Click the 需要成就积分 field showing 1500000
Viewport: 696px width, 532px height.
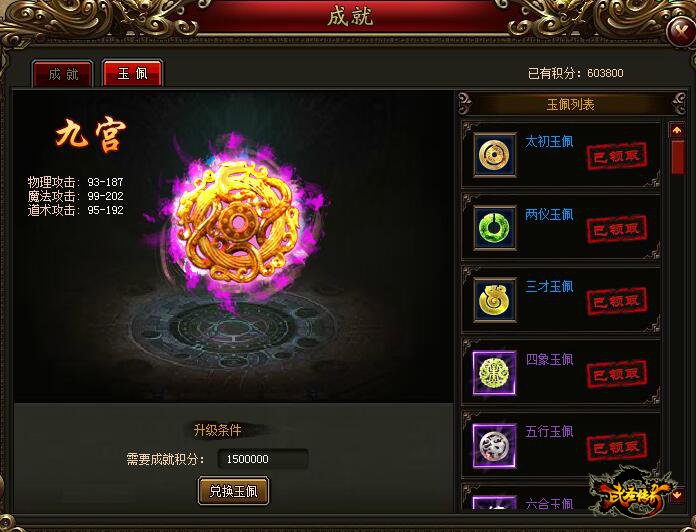click(263, 459)
